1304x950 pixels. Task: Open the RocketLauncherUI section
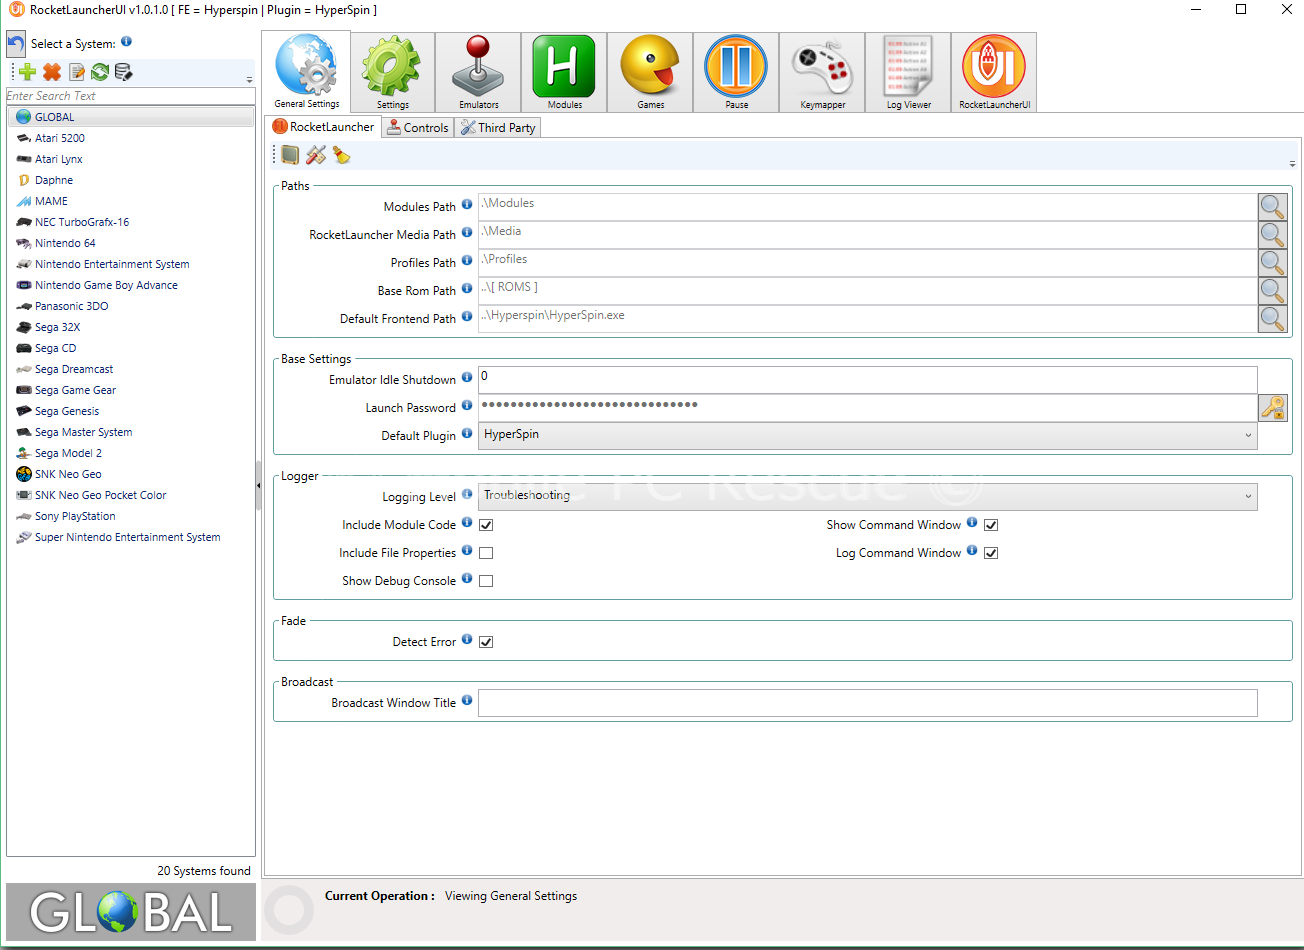click(994, 72)
